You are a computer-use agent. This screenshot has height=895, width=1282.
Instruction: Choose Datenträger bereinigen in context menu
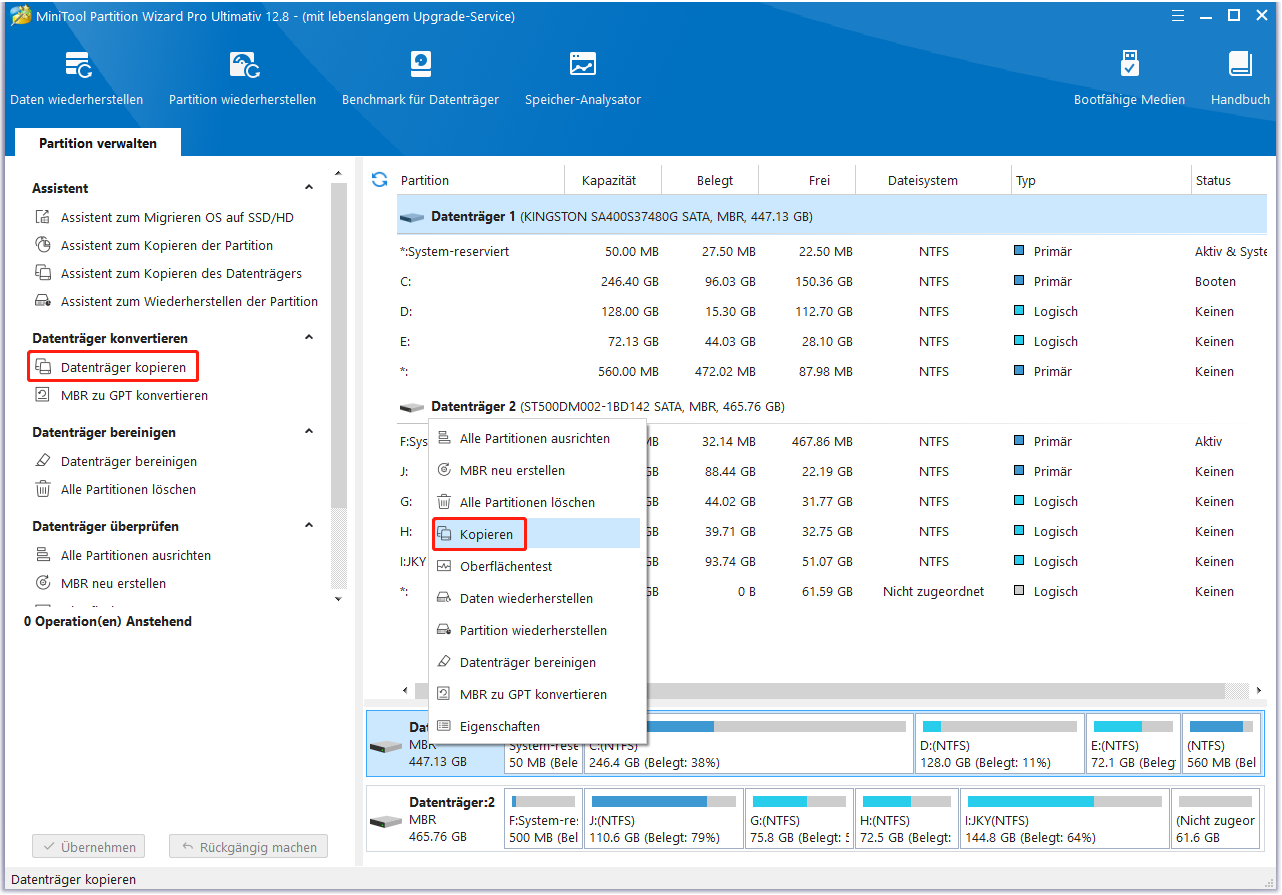(x=538, y=662)
